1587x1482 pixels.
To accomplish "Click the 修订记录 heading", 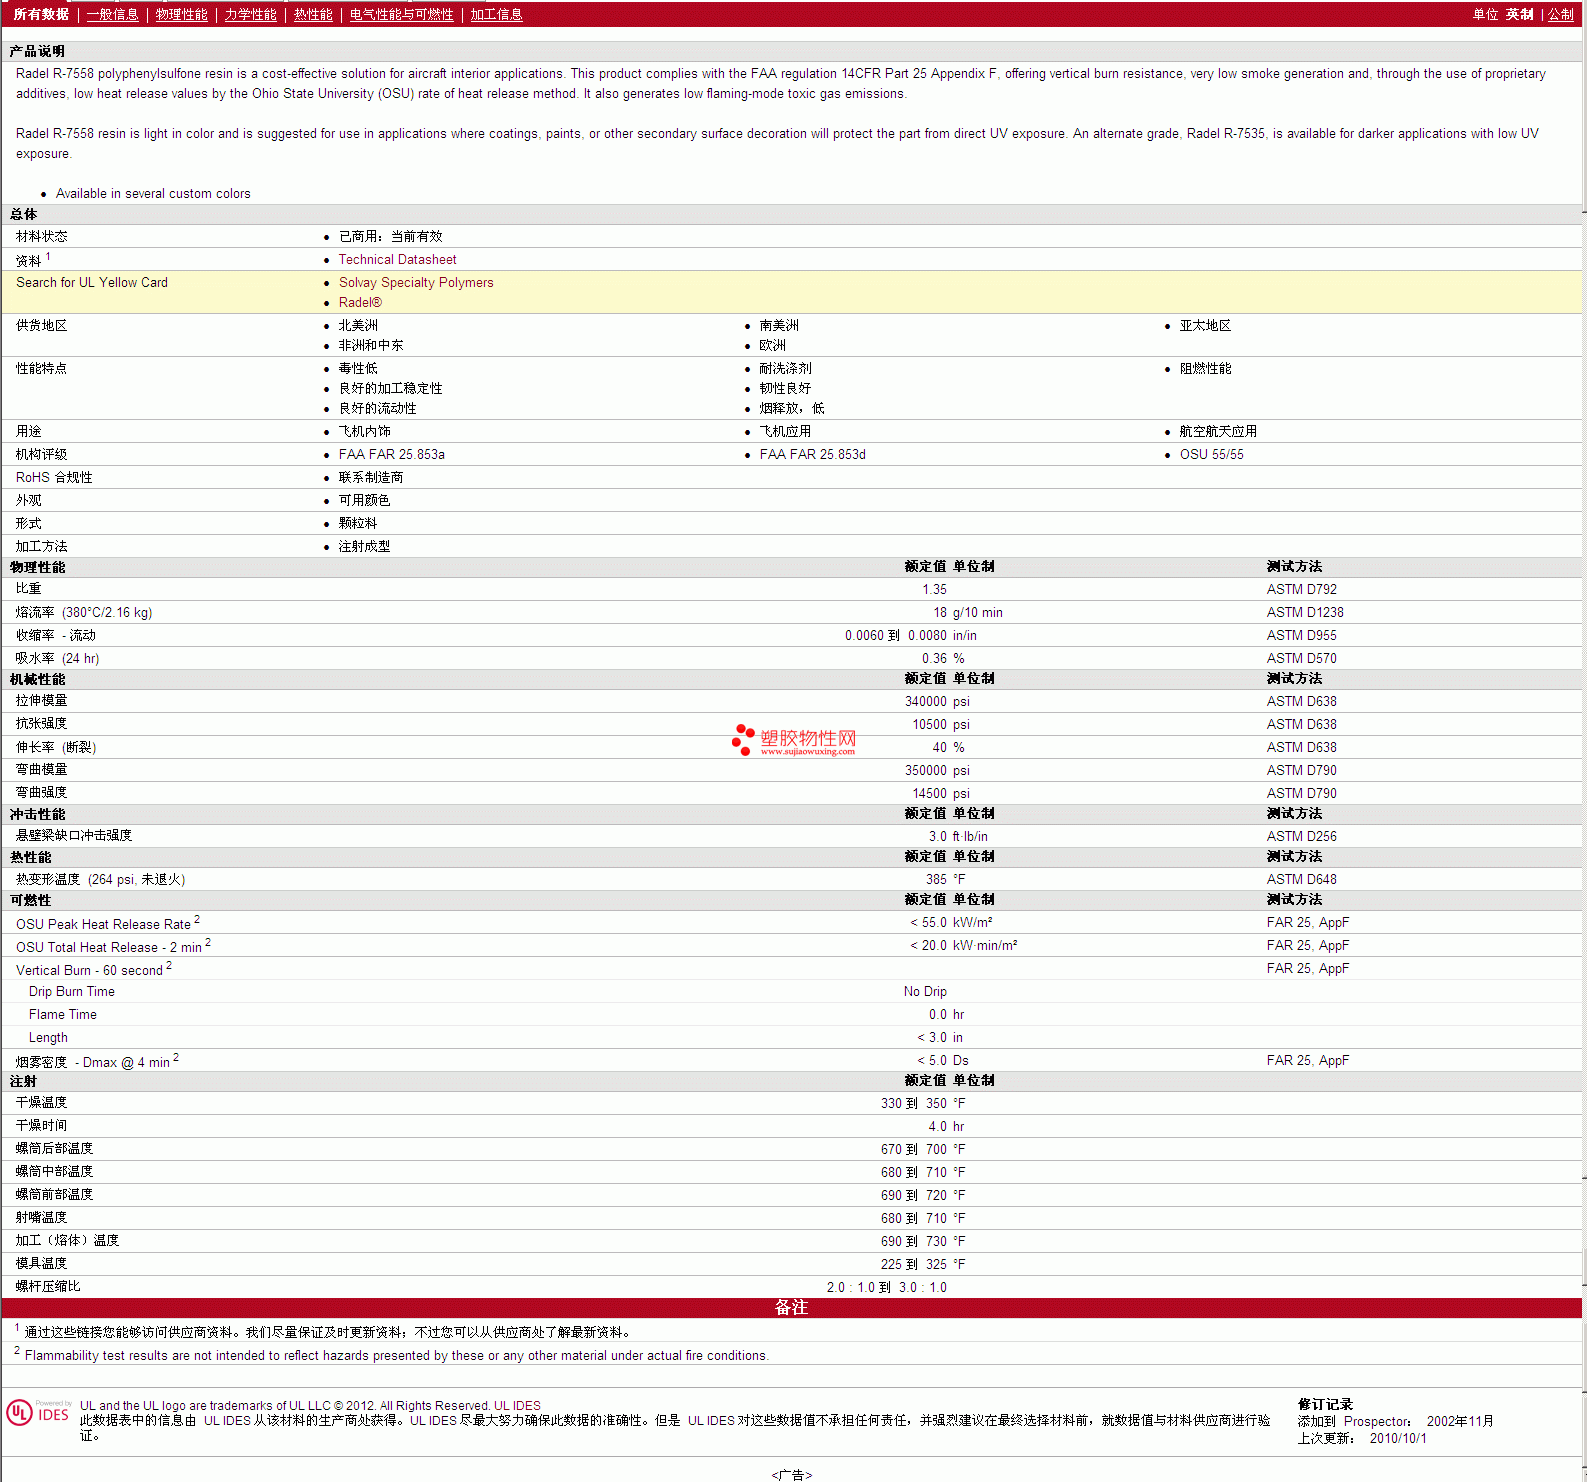I will 1325,1404.
